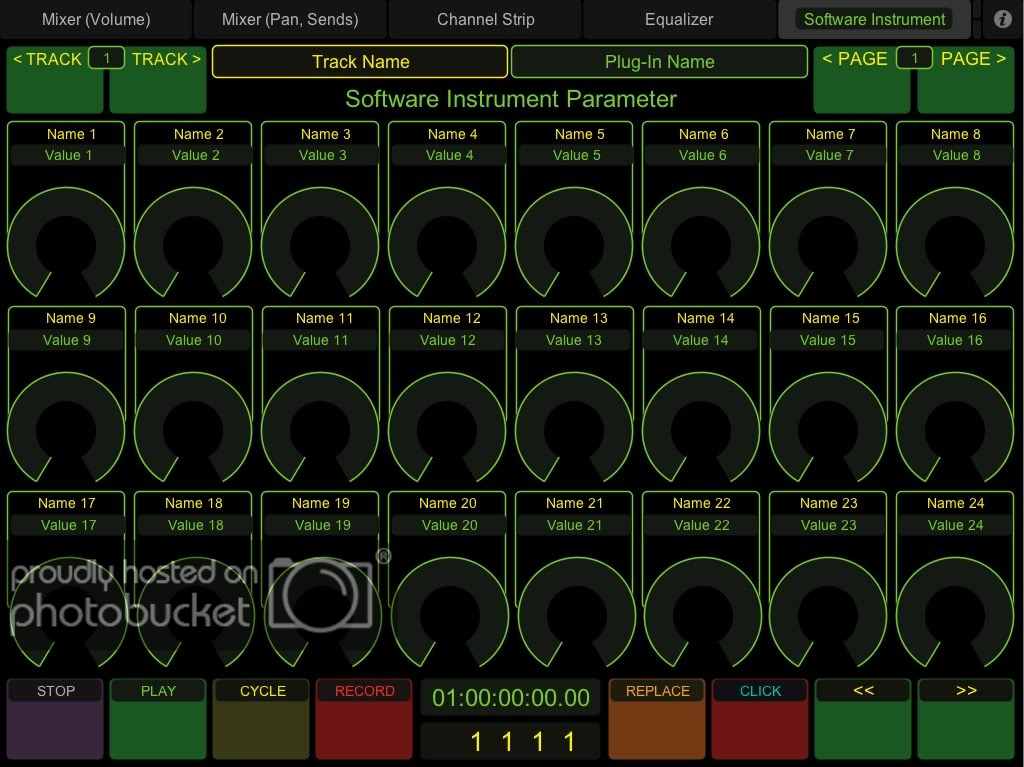This screenshot has height=767, width=1024.
Task: Switch to the Mixer (Volume) tab
Action: (96, 19)
